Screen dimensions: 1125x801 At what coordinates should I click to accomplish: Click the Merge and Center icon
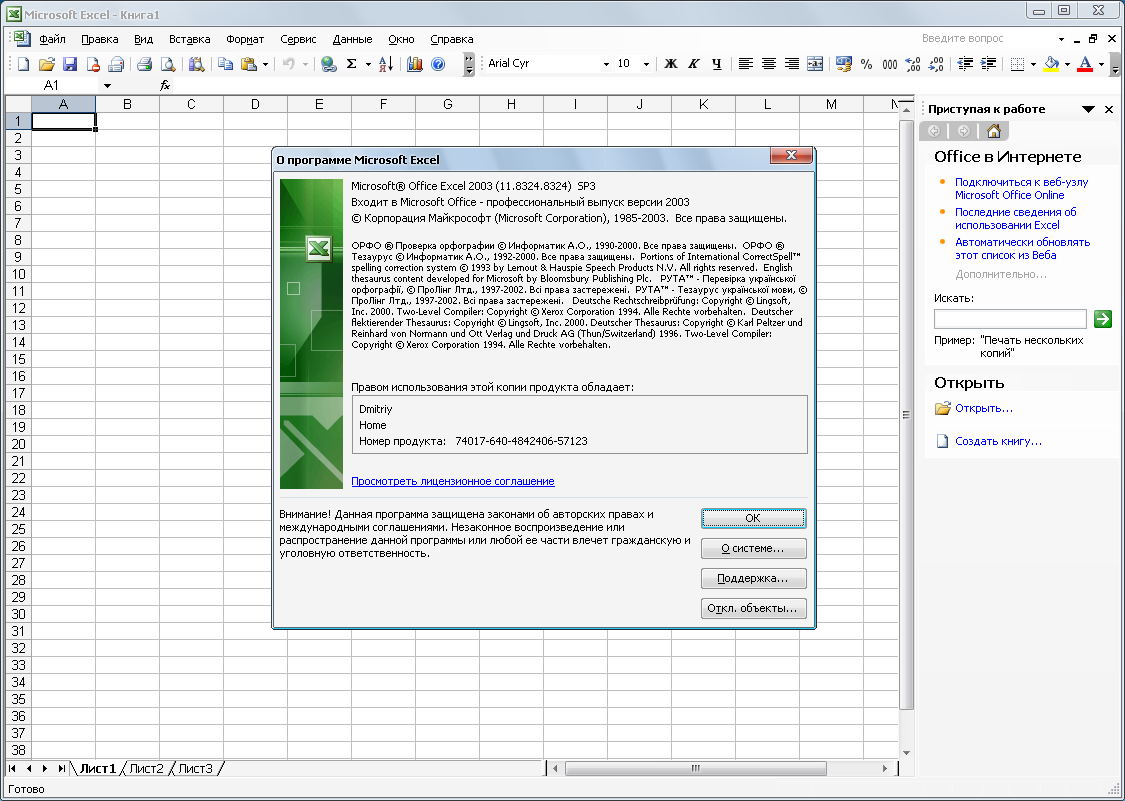pos(815,64)
